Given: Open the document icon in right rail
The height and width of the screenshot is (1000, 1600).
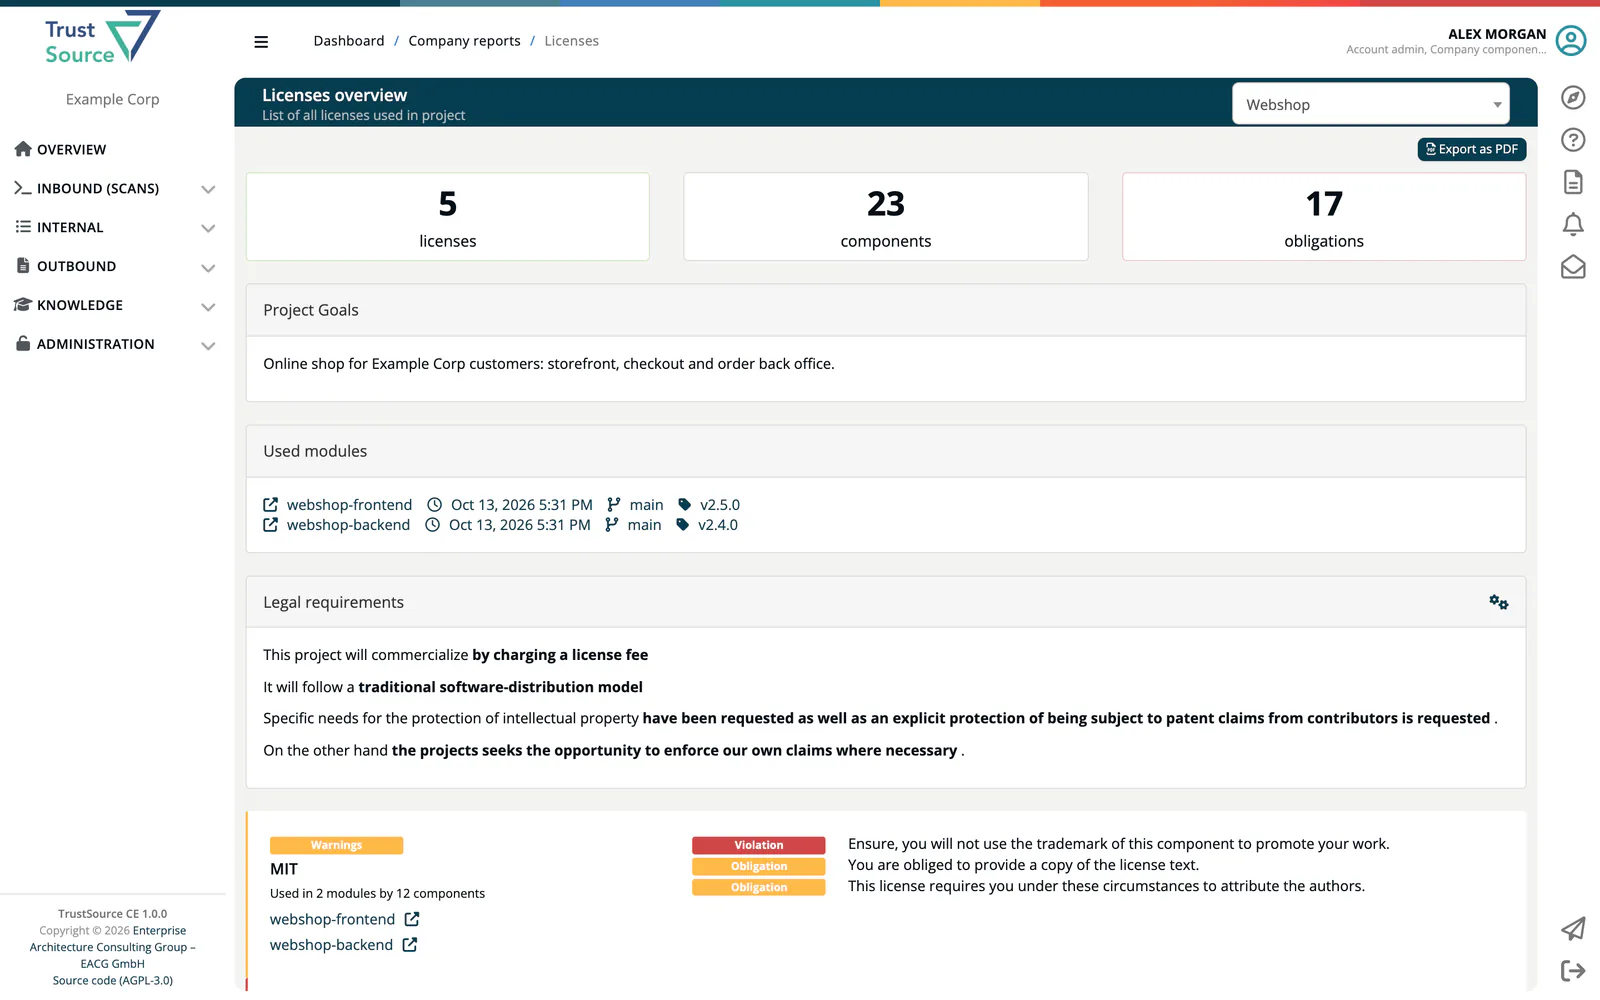Looking at the screenshot, I should [x=1573, y=182].
